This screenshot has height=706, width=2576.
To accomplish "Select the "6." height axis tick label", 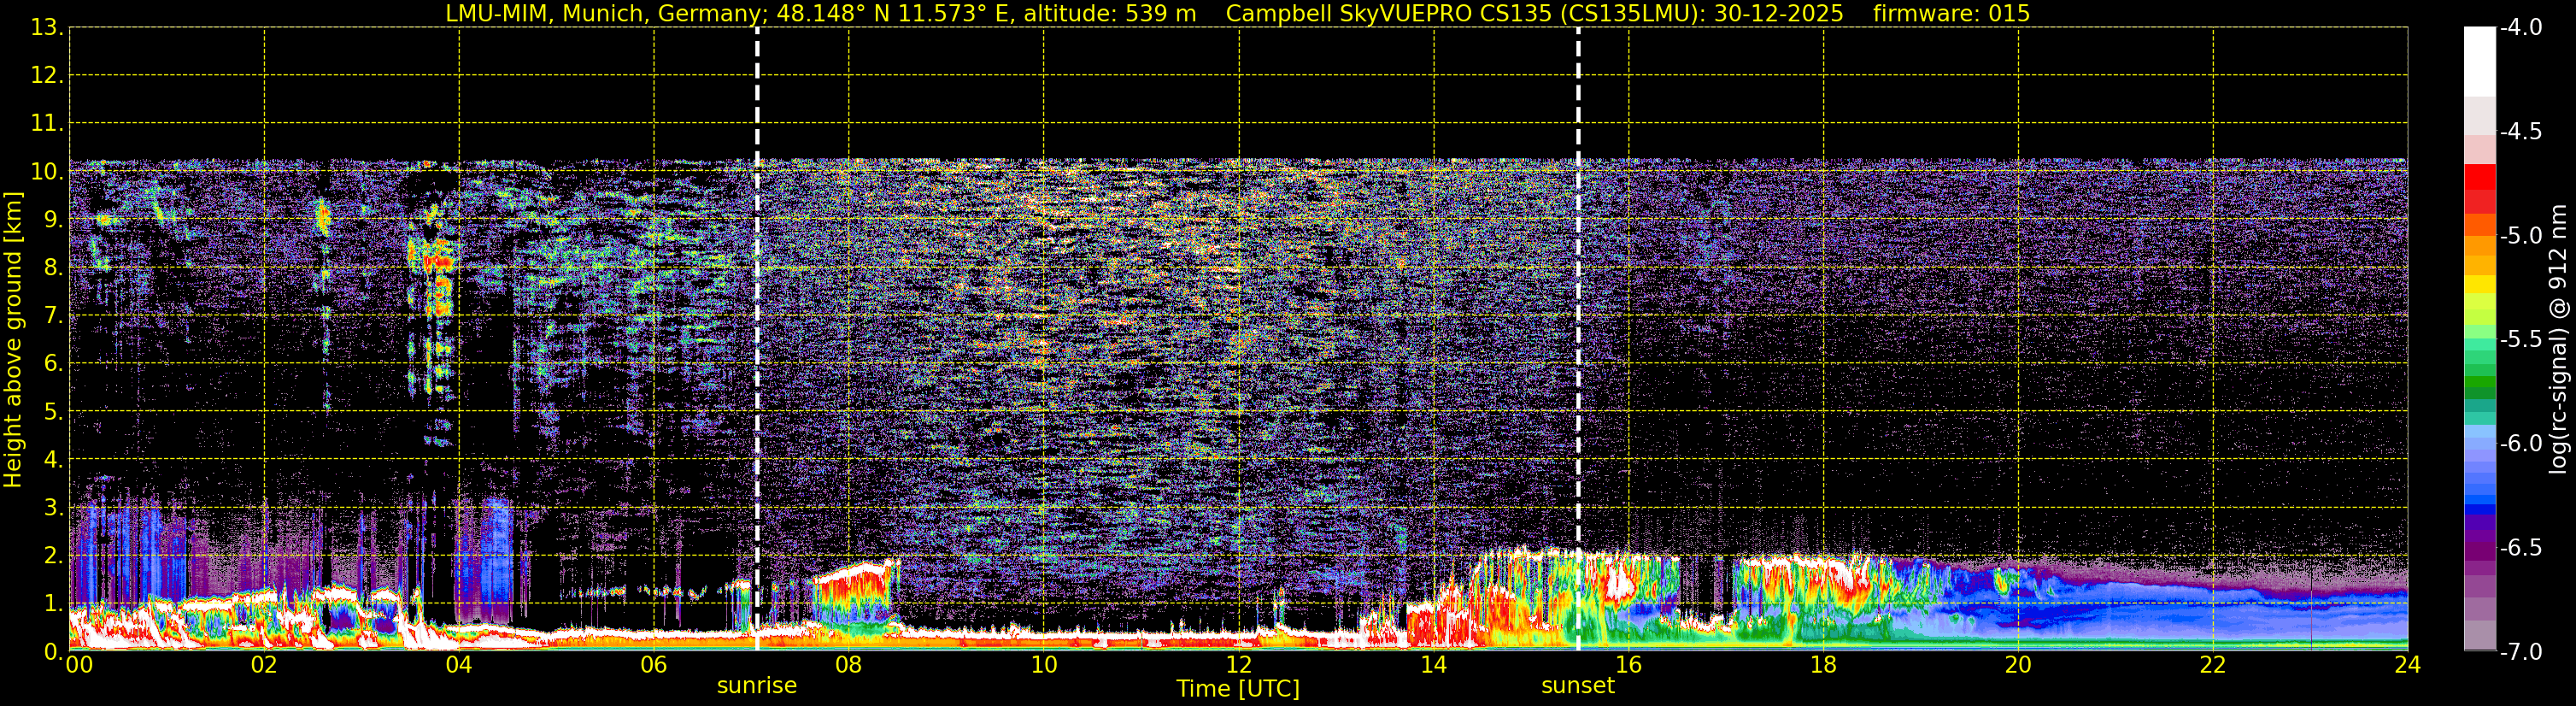I will point(53,363).
